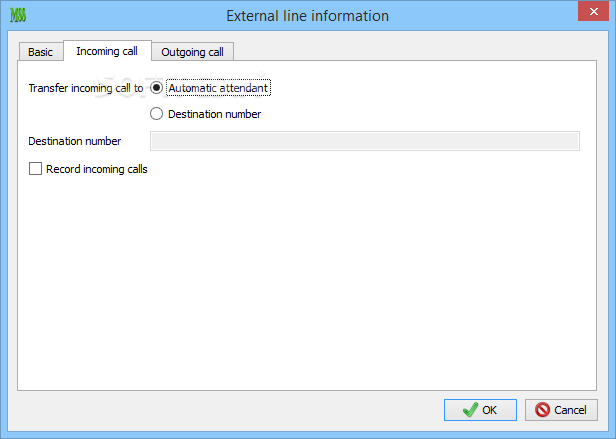This screenshot has width=616, height=439.
Task: Select the Incoming call tab
Action: tap(107, 51)
